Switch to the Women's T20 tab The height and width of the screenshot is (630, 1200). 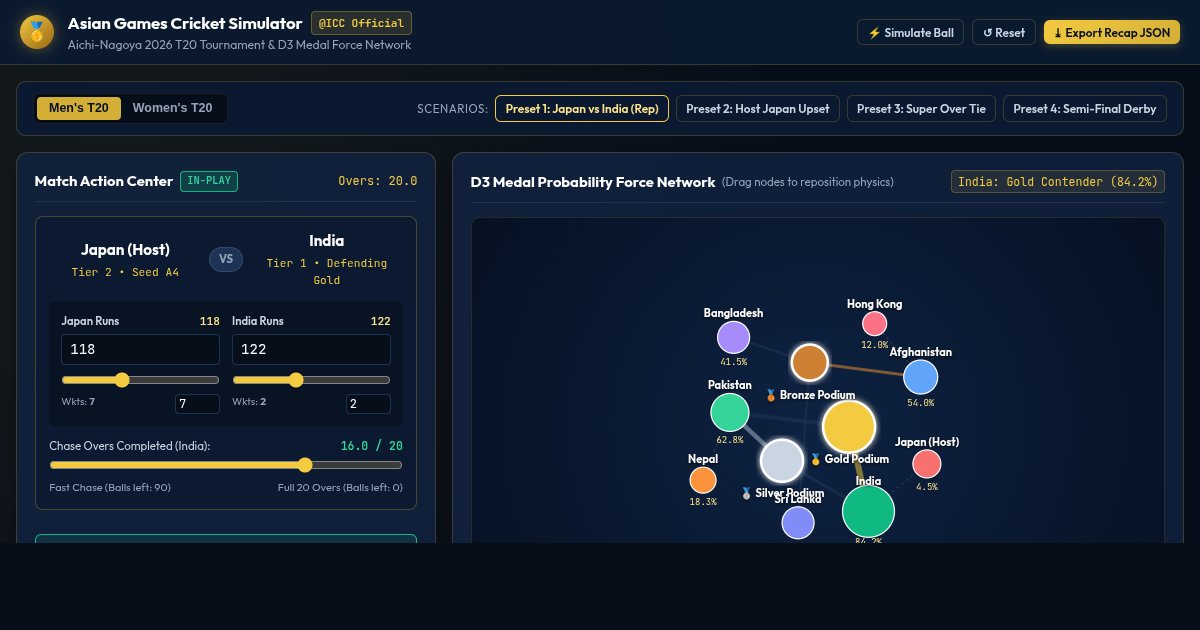click(x=173, y=108)
